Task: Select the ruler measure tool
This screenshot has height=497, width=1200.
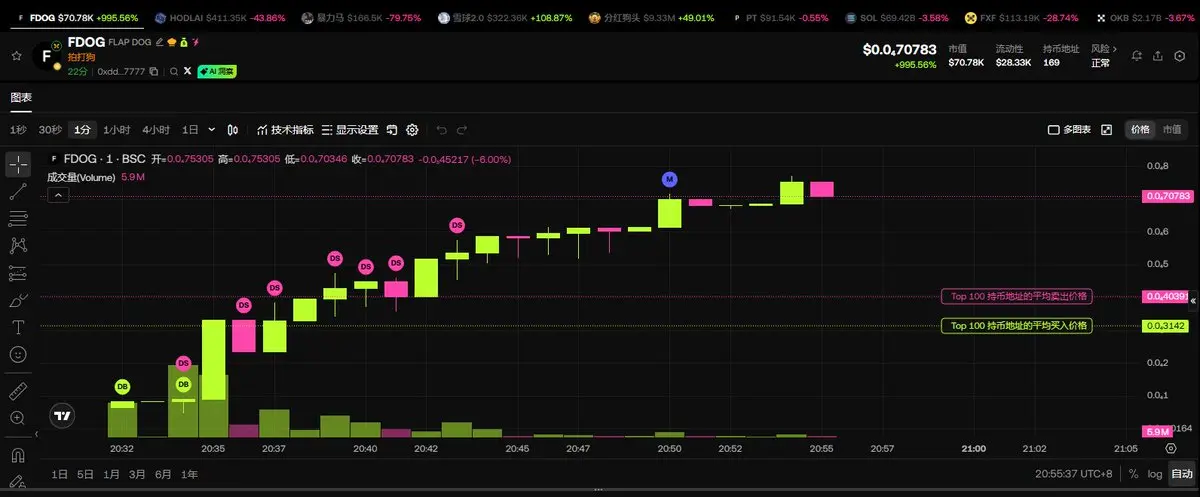Action: [18, 390]
